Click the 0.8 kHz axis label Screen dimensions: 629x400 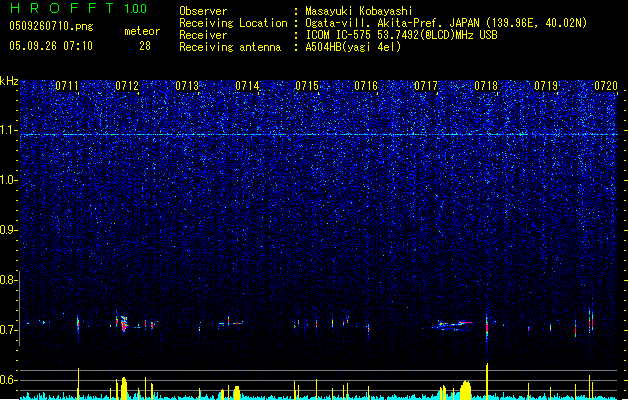tap(8, 280)
